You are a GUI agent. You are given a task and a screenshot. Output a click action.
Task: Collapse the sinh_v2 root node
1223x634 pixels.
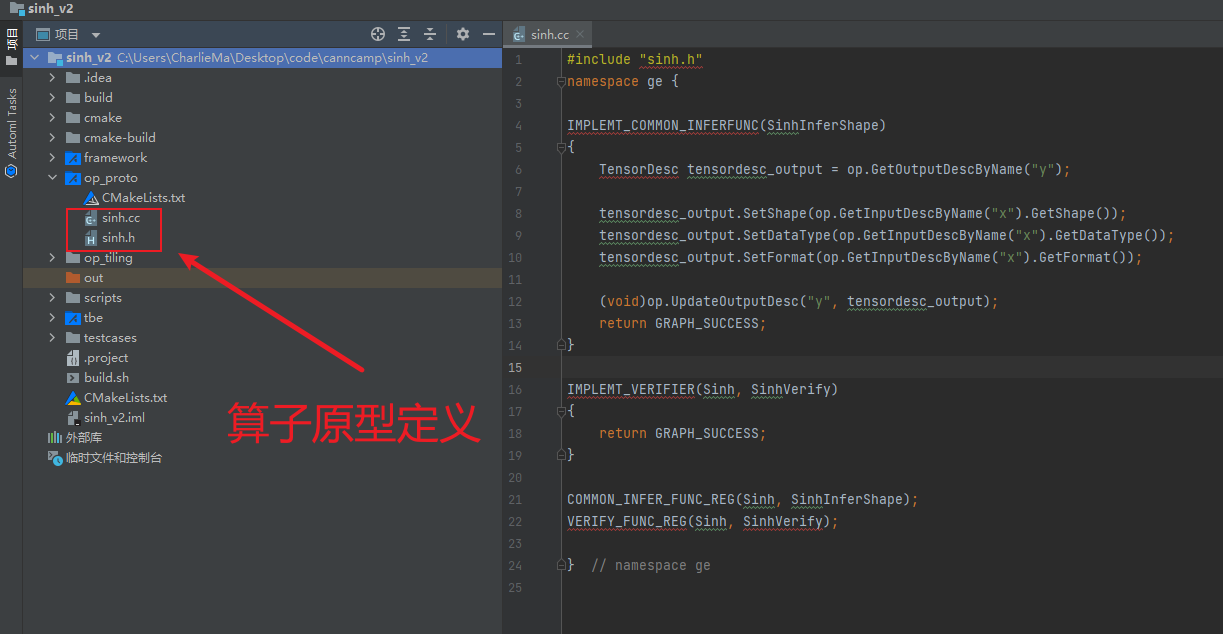[35, 58]
